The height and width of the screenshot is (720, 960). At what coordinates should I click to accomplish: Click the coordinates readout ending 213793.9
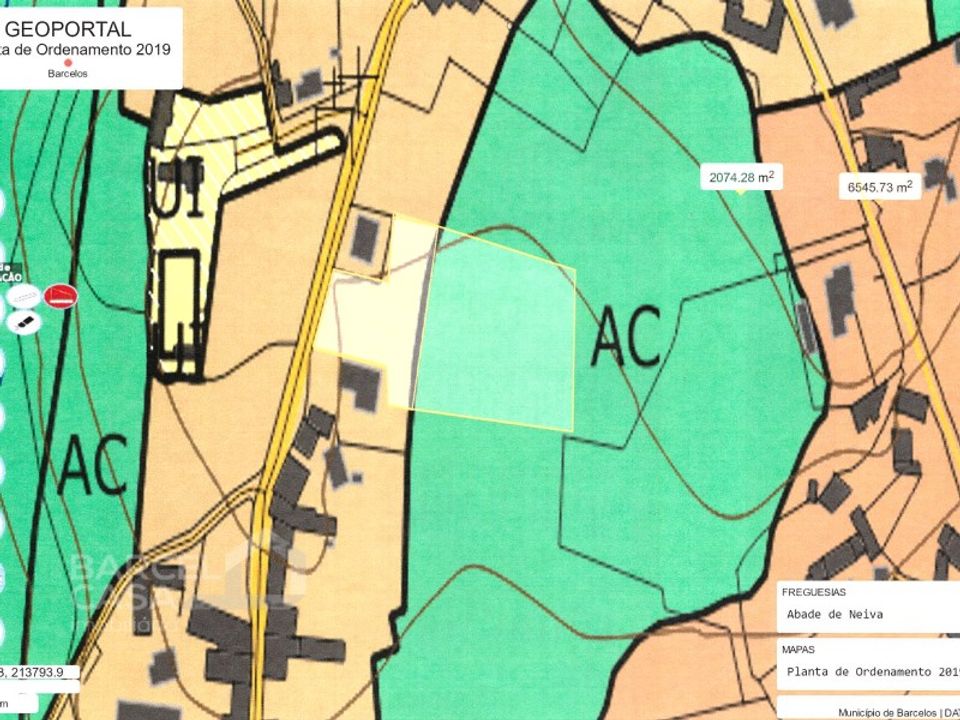click(x=40, y=672)
